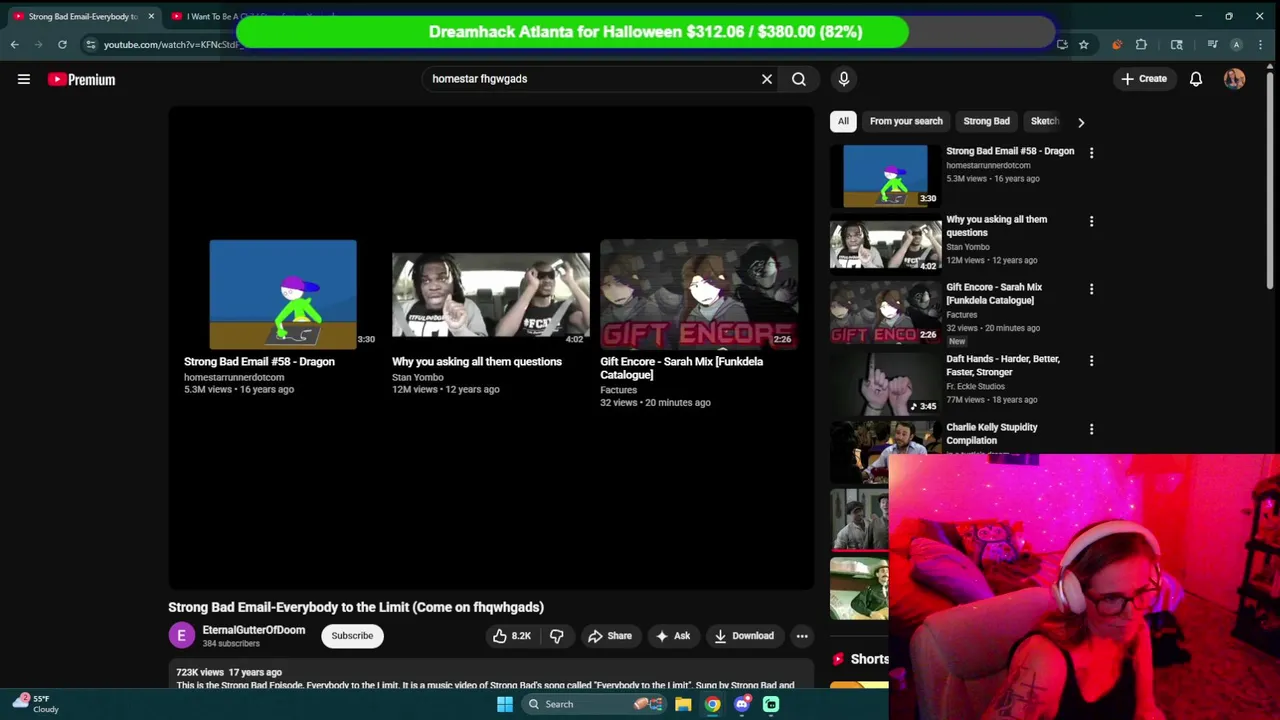The image size is (1280, 720).
Task: Share the video
Action: click(x=610, y=636)
